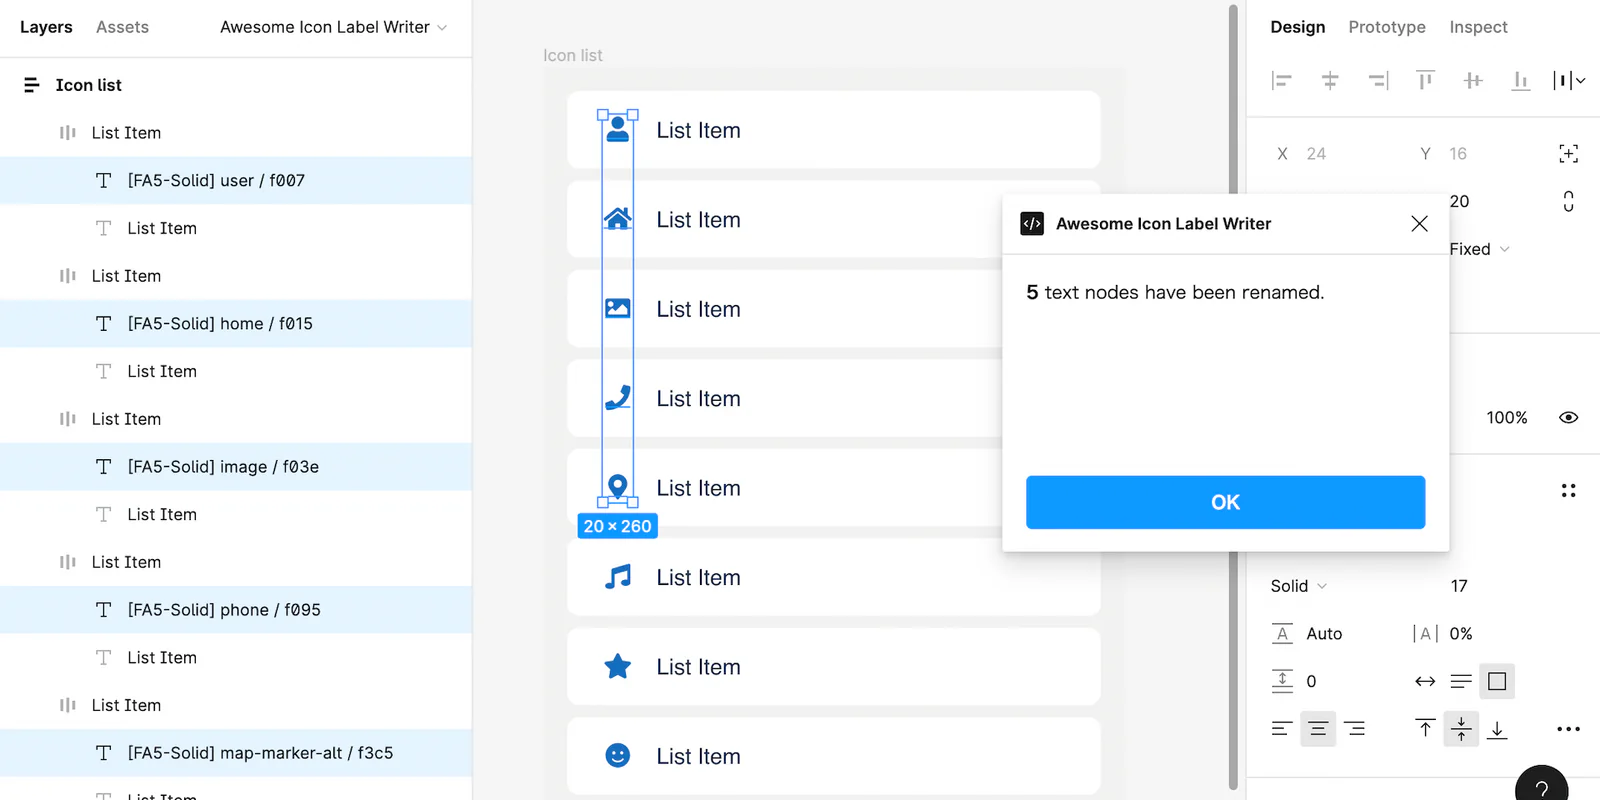This screenshot has width=1600, height=800.
Task: Toggle layer visibility eye icon next to 100%
Action: 1569,417
